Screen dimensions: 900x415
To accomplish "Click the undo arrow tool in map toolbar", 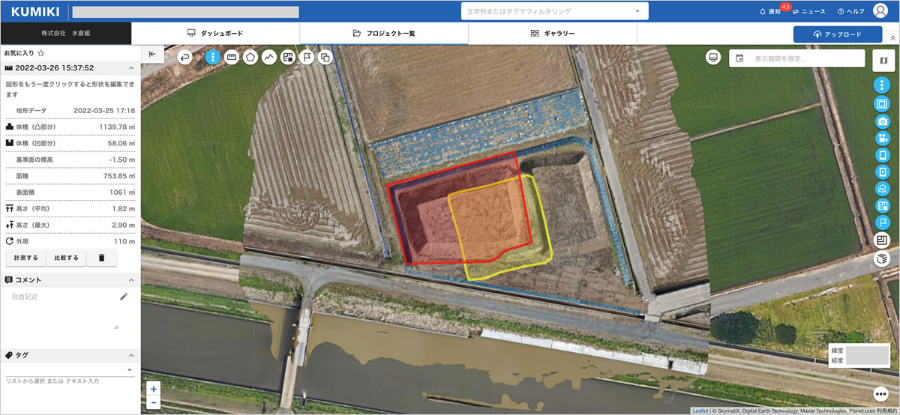I will (185, 57).
